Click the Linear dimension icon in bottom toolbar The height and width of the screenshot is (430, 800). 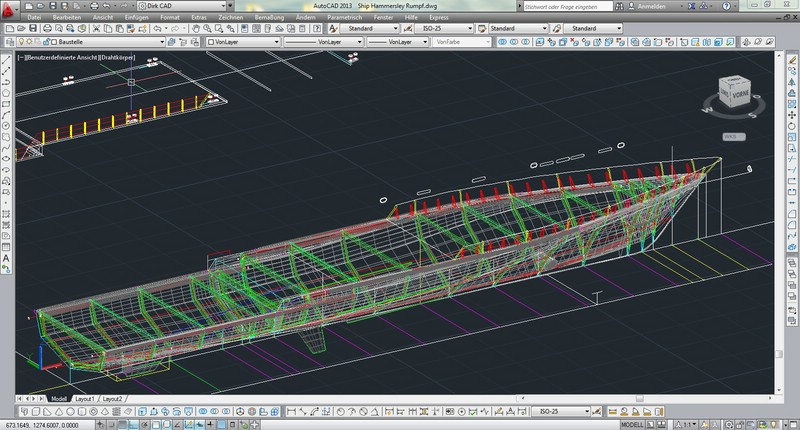(291, 411)
